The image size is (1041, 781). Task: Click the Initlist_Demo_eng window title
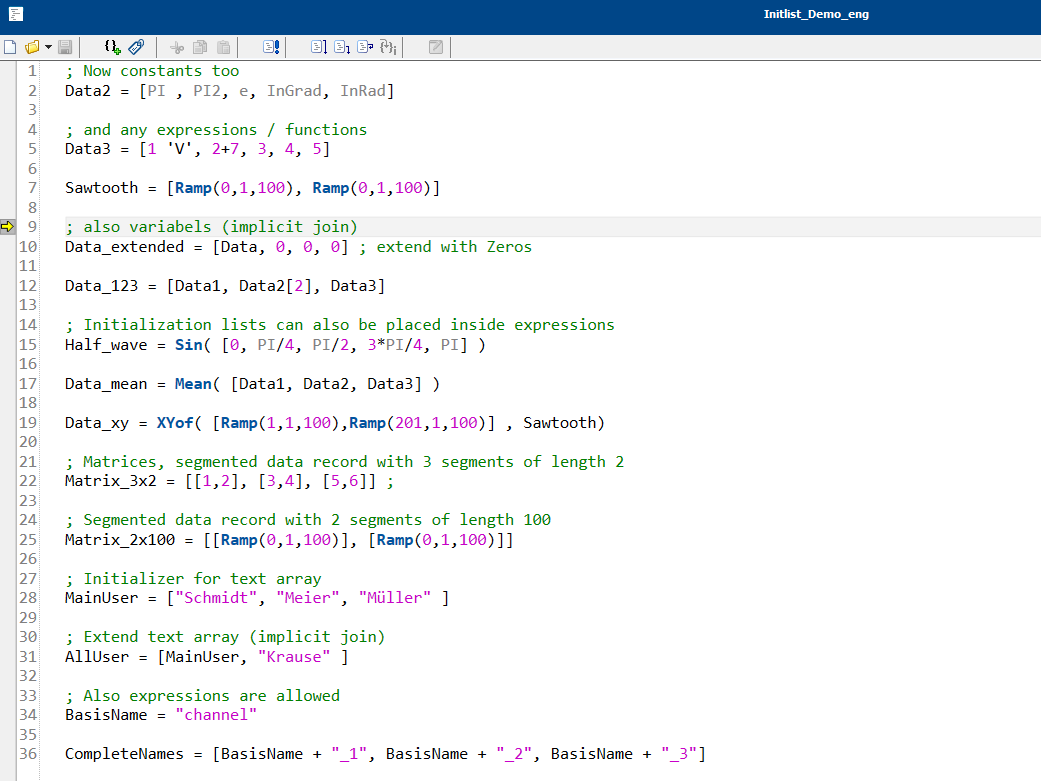[816, 14]
